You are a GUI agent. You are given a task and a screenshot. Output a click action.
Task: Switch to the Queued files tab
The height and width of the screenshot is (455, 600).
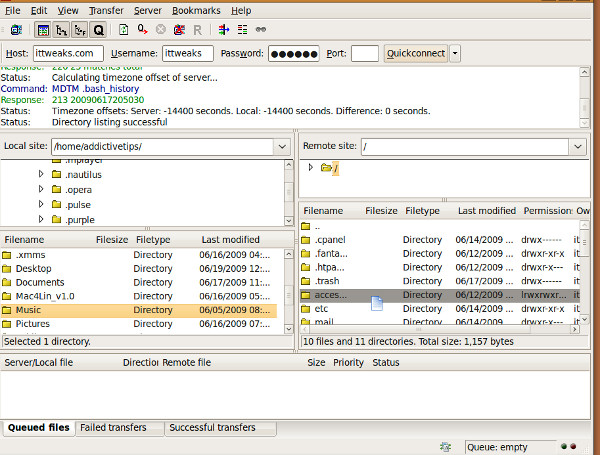coord(39,427)
